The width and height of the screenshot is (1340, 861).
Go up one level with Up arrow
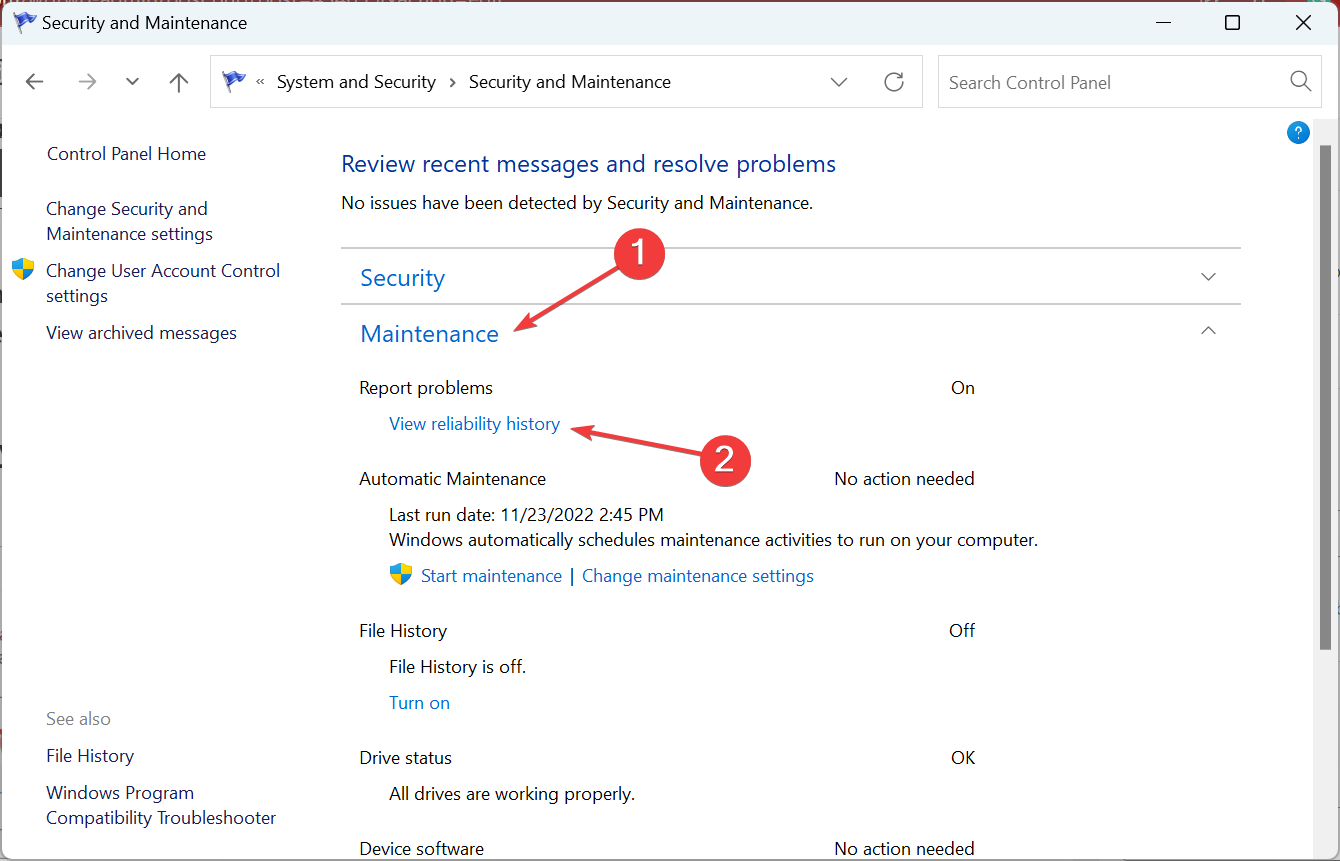[x=179, y=82]
